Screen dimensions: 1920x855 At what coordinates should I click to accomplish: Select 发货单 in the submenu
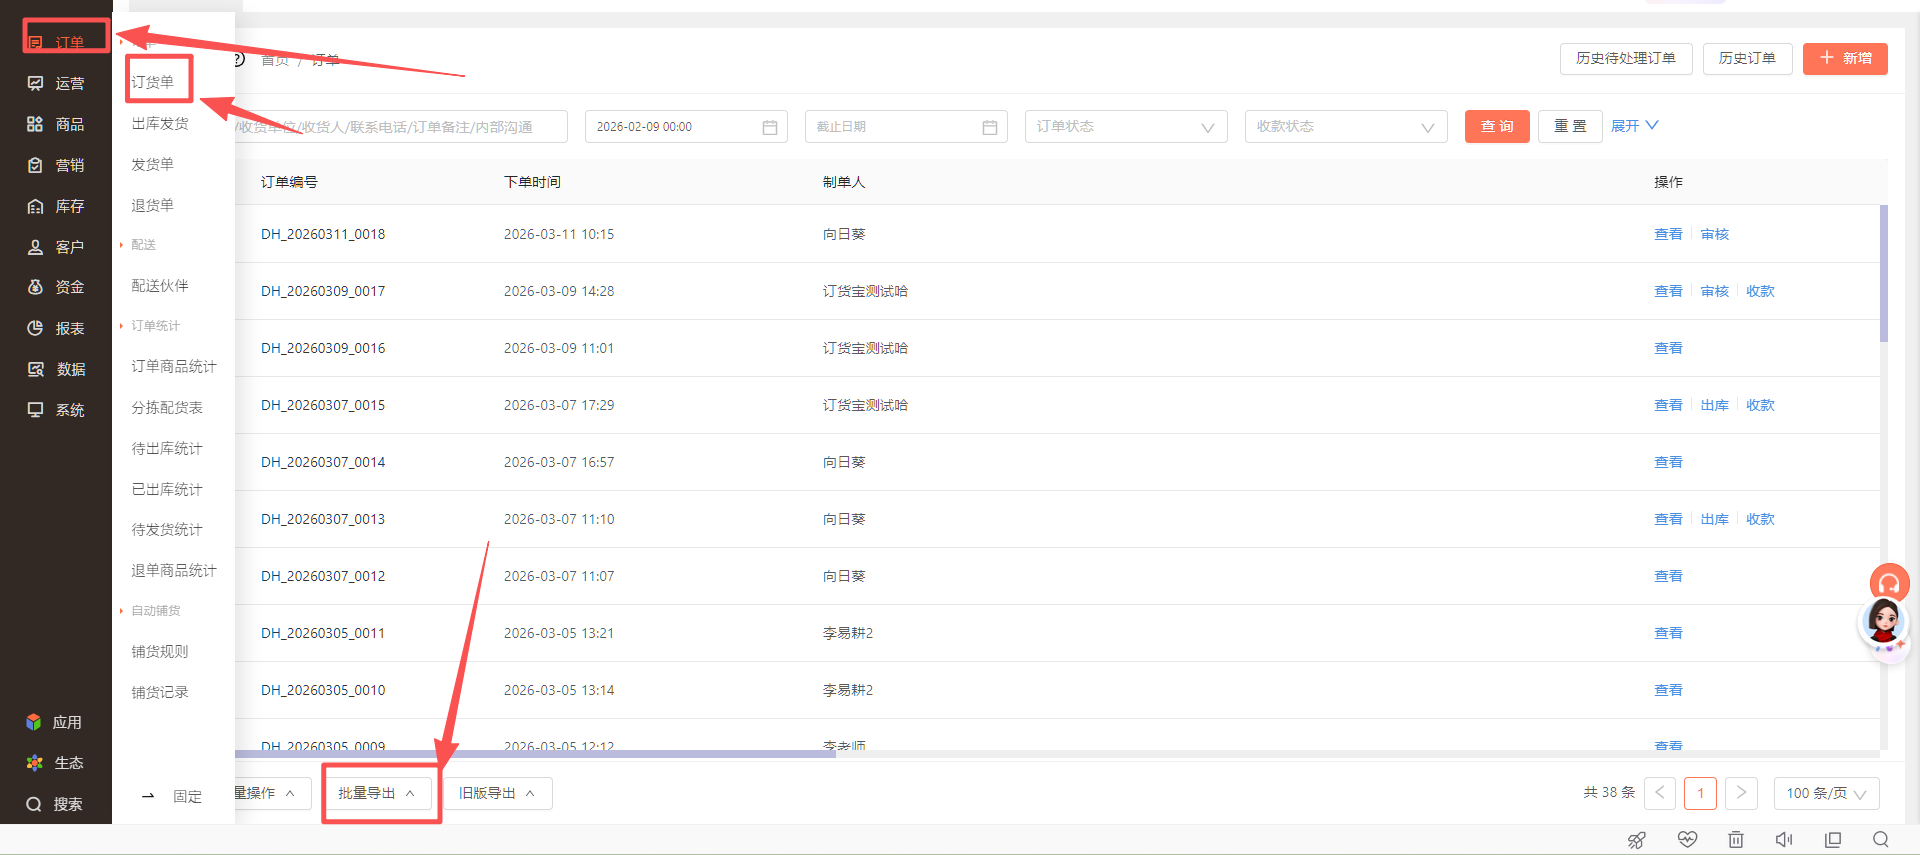[153, 164]
